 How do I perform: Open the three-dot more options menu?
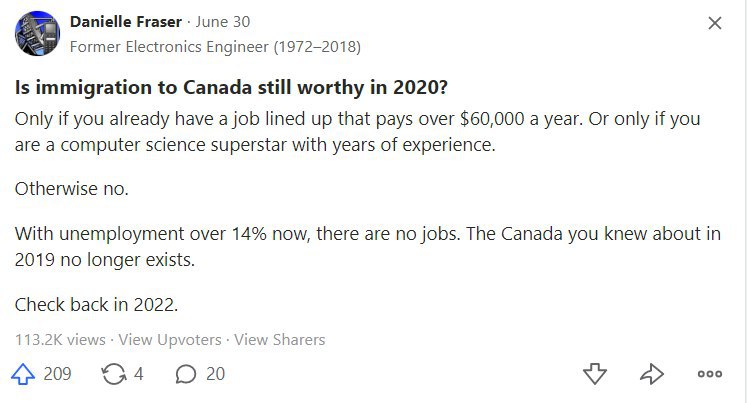(x=710, y=374)
